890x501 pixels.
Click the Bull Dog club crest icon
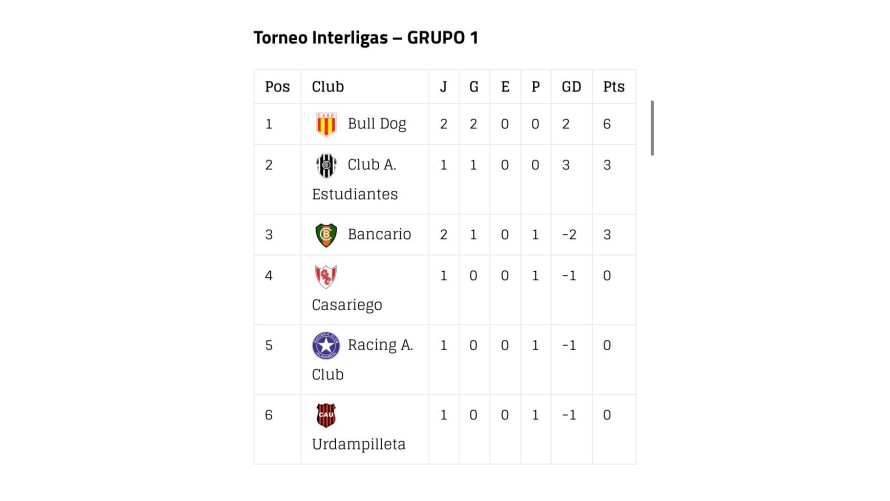pos(326,124)
